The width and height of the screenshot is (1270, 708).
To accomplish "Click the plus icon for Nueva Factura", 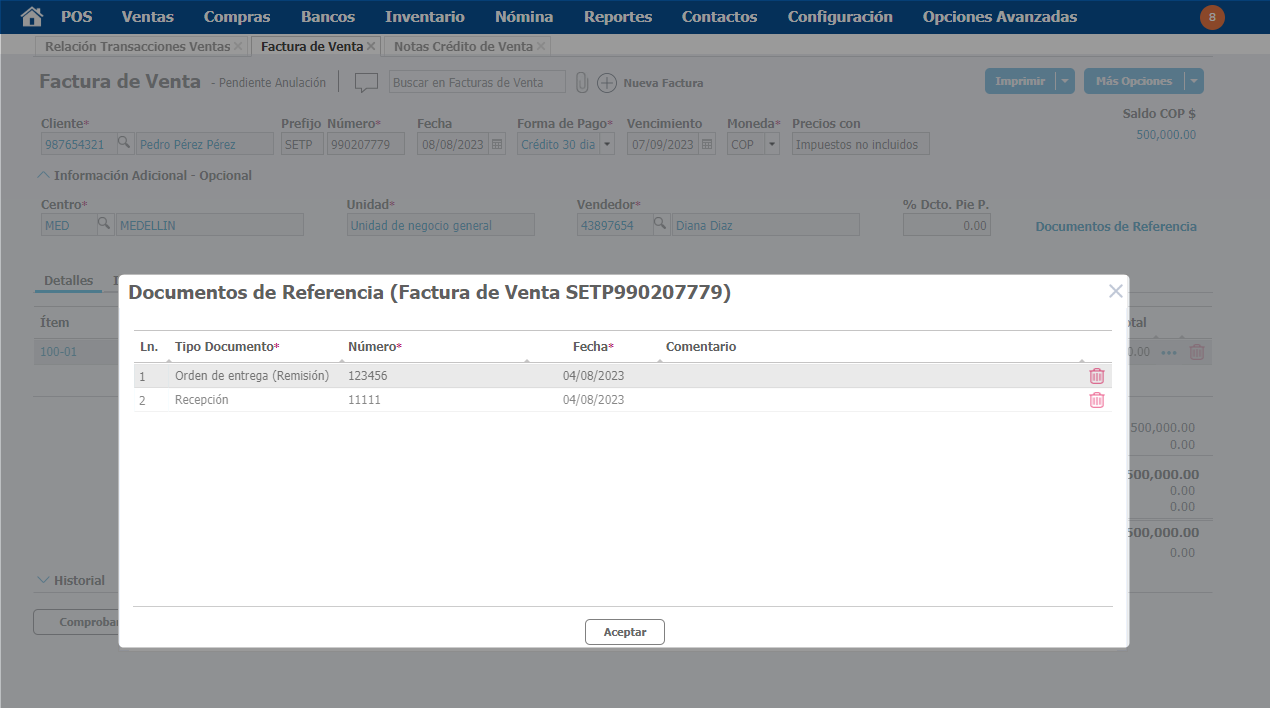I will [x=606, y=83].
